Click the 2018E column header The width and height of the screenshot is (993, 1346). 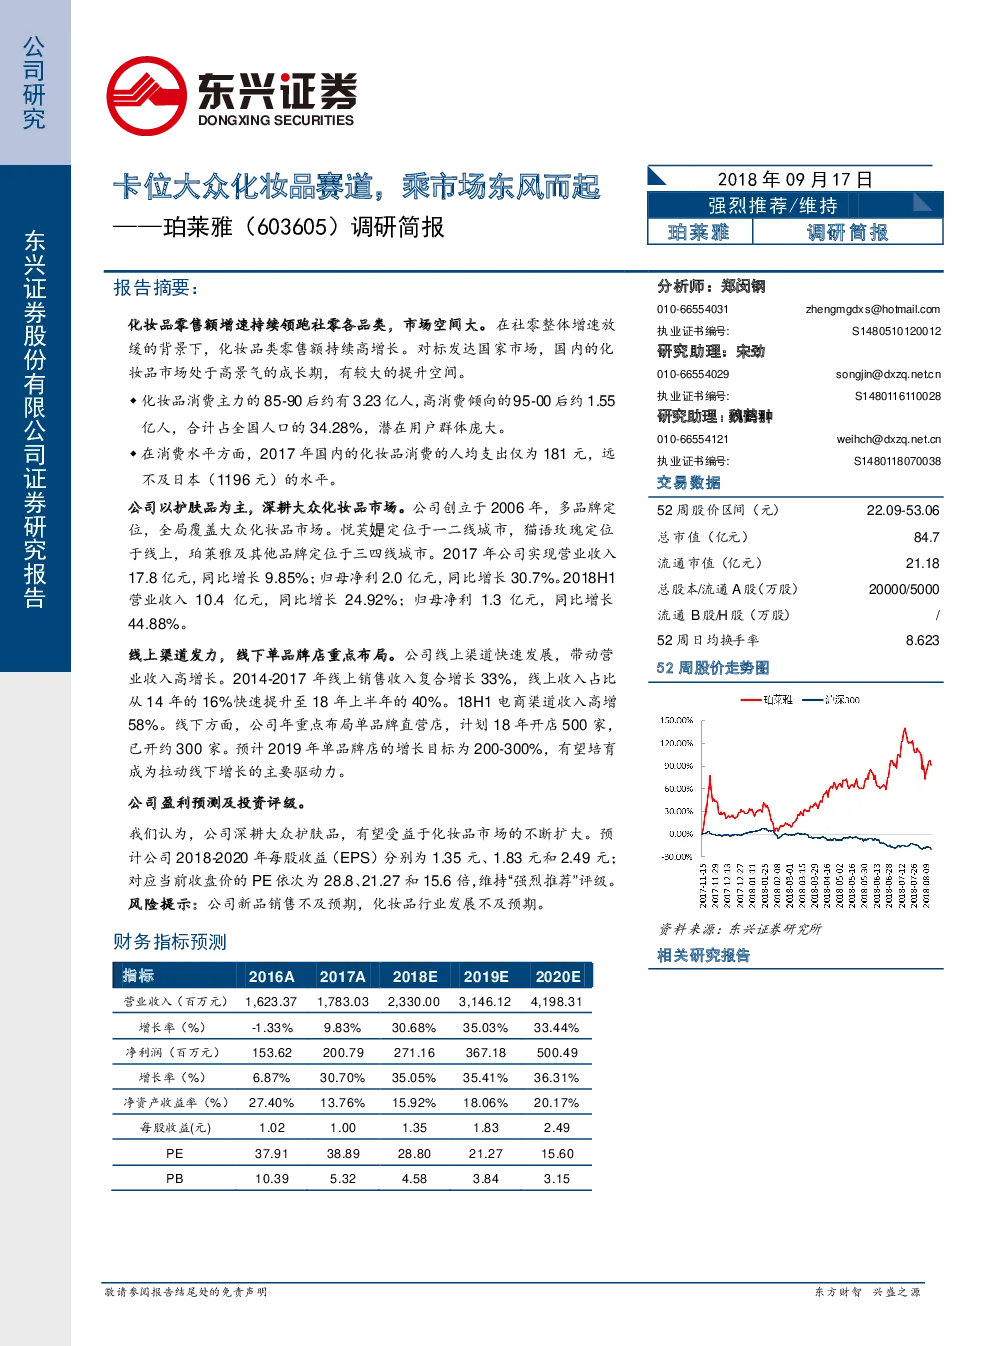click(x=414, y=976)
